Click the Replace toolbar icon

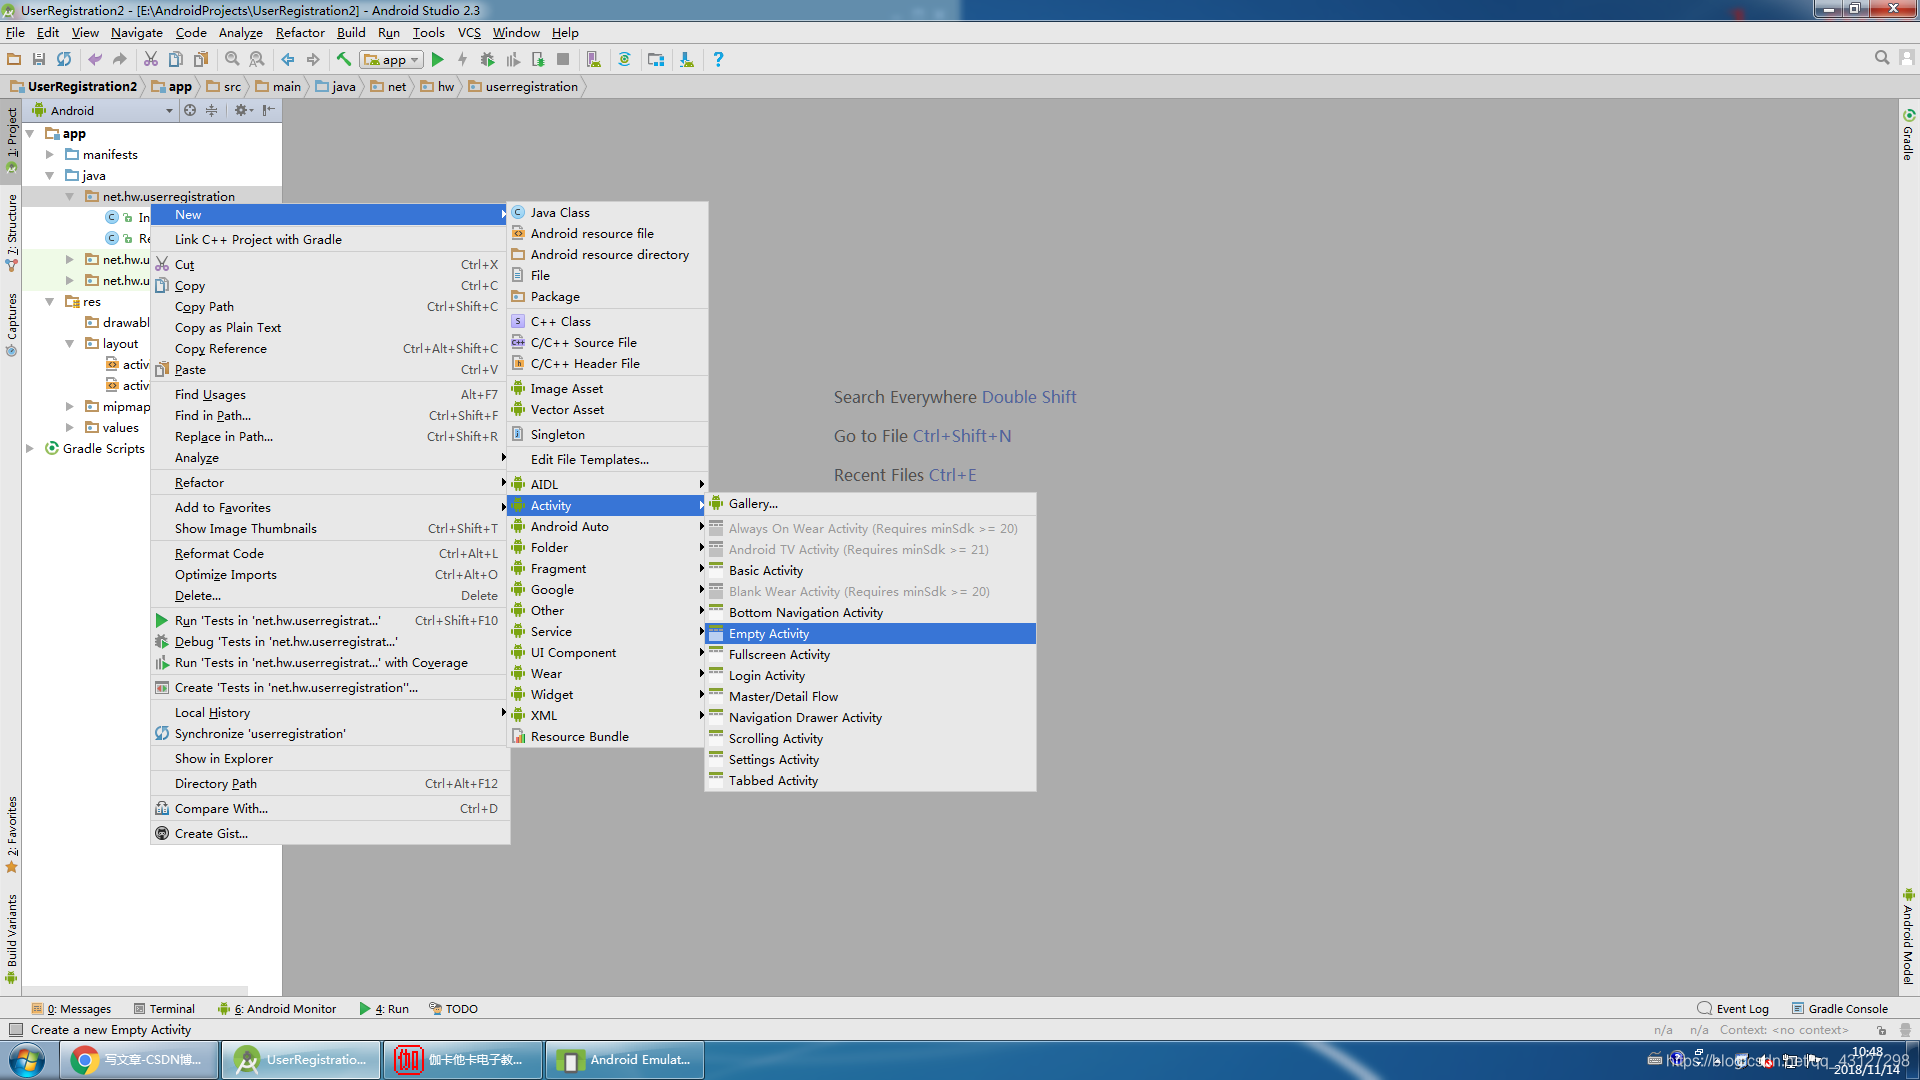tap(257, 59)
